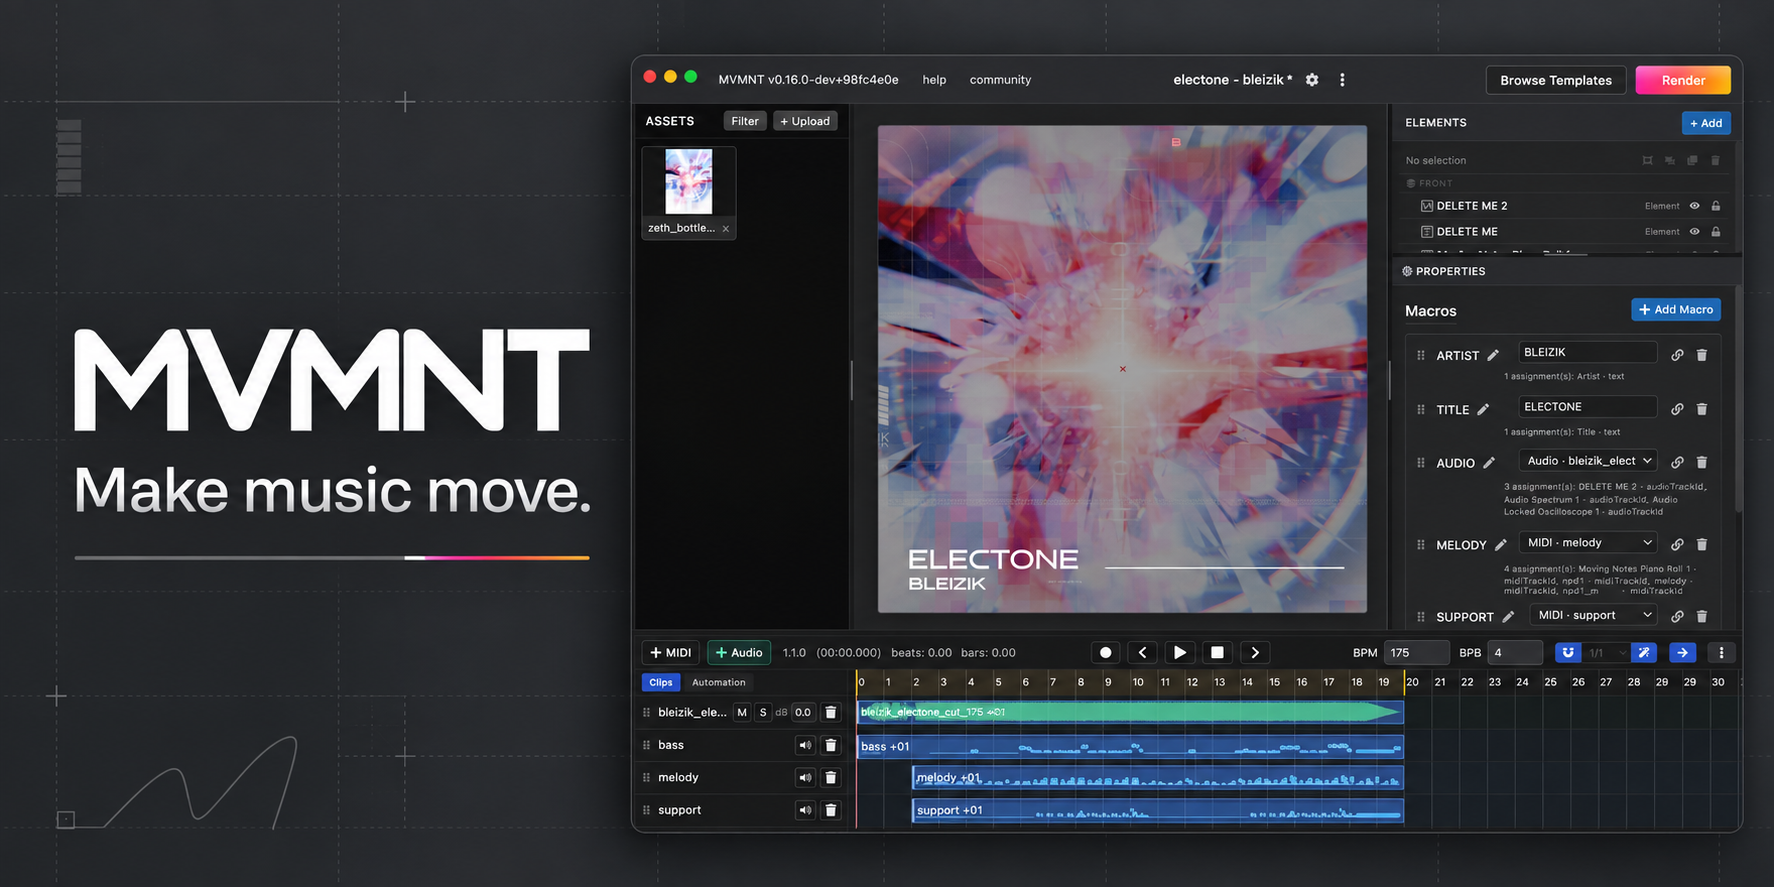Remove the zeth_bottle asset with its x
The height and width of the screenshot is (887, 1774).
726,229
